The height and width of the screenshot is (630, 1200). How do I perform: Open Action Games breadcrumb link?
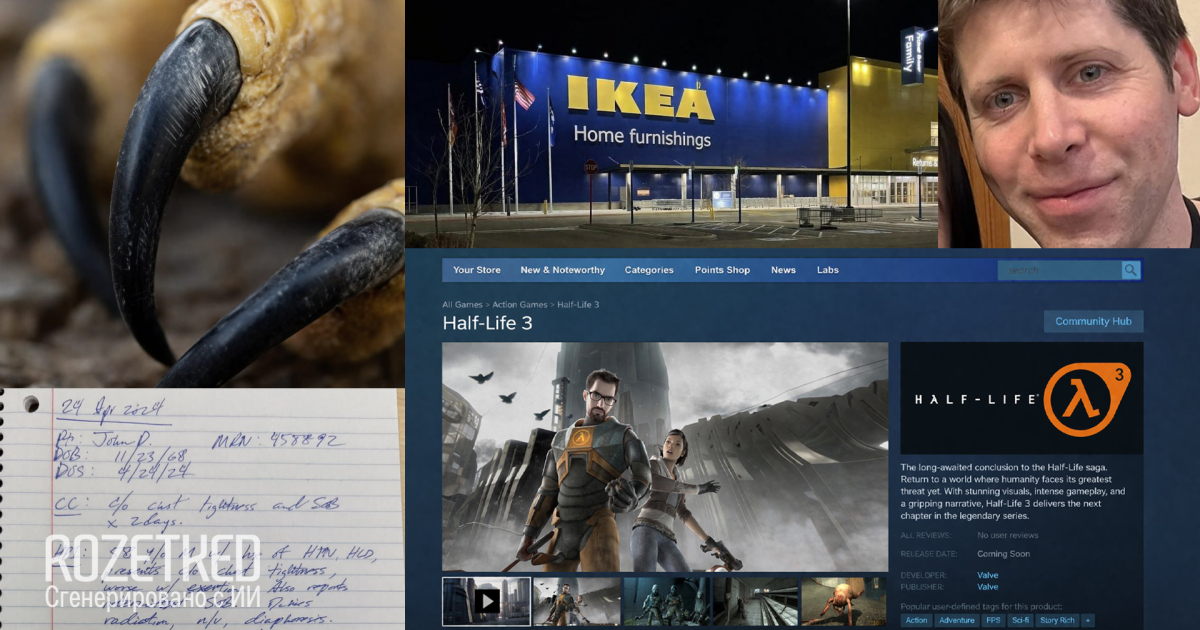519,304
